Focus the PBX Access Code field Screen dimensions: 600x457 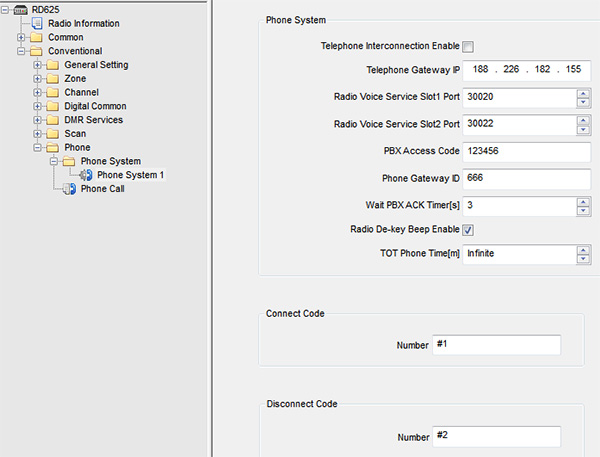tap(527, 151)
